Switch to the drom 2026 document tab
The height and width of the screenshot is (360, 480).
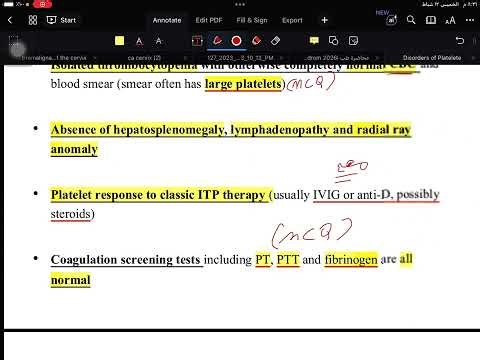336,58
